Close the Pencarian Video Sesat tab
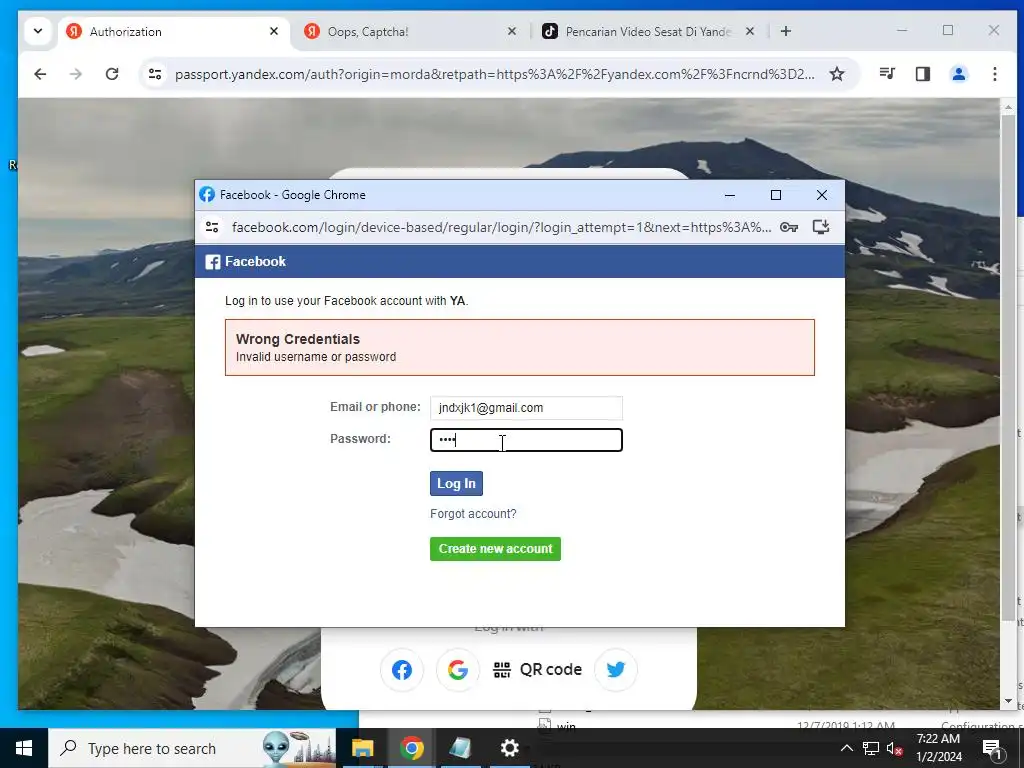This screenshot has width=1024, height=768. tap(750, 31)
